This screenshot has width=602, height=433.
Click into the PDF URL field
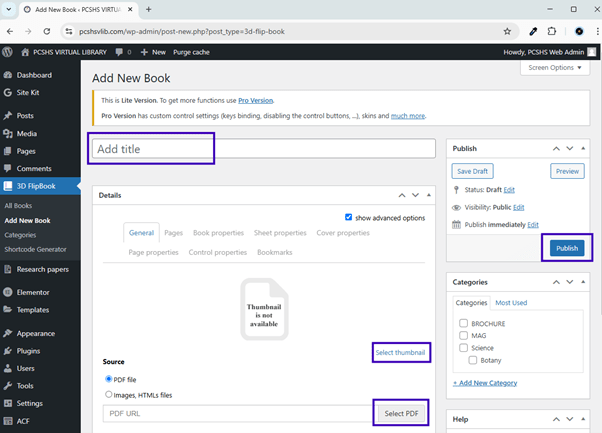tap(239, 413)
